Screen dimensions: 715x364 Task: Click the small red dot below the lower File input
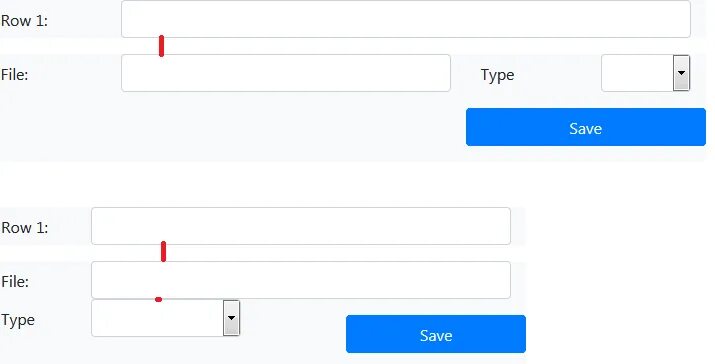click(x=158, y=300)
